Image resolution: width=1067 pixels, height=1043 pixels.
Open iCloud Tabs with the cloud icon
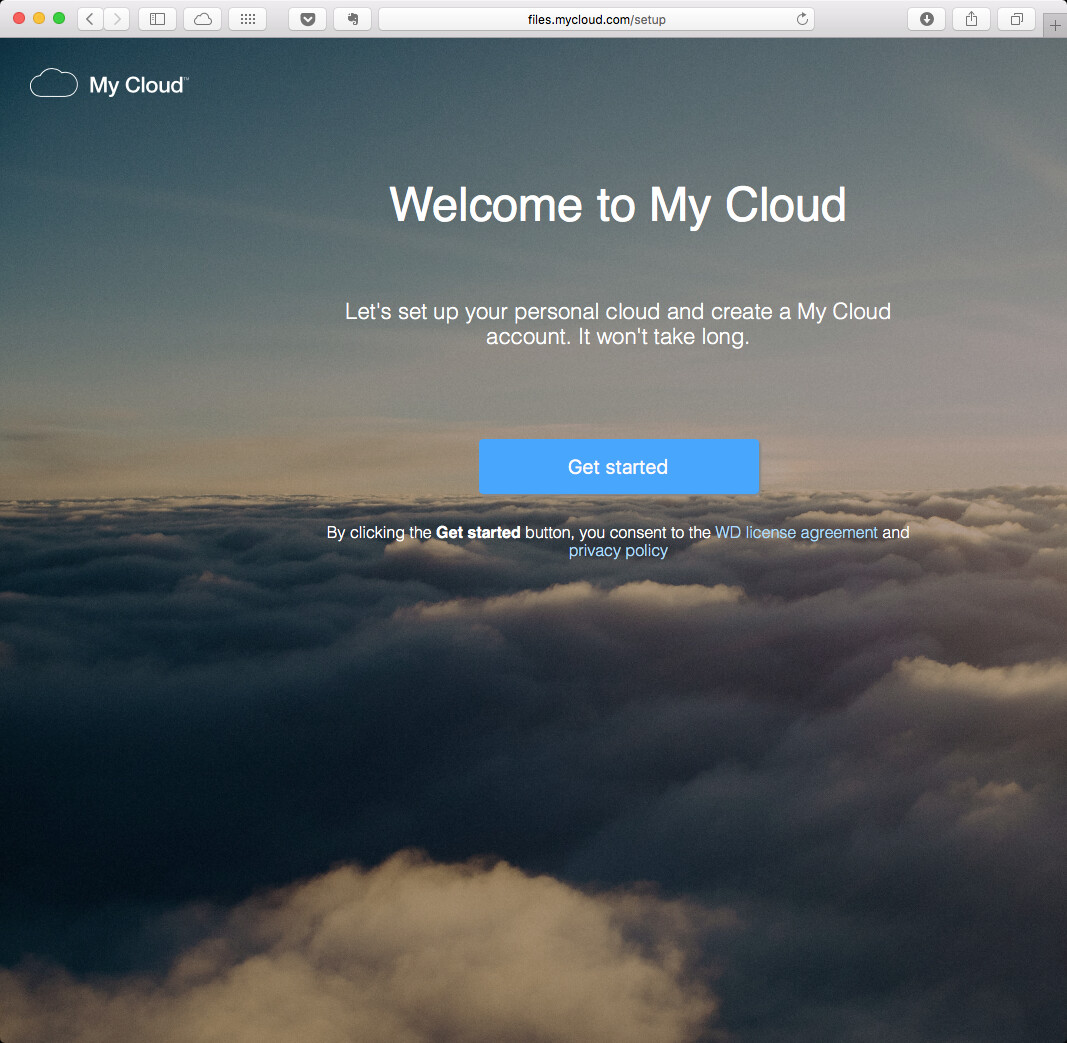(x=202, y=18)
